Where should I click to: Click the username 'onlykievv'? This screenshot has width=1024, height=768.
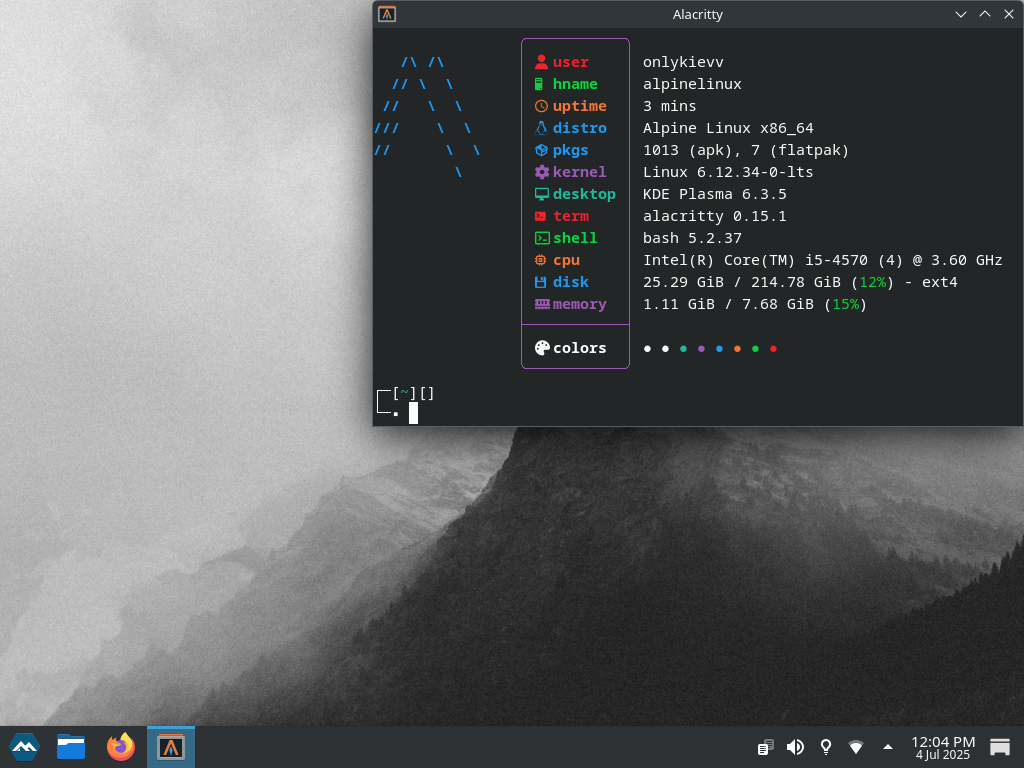[x=683, y=62]
